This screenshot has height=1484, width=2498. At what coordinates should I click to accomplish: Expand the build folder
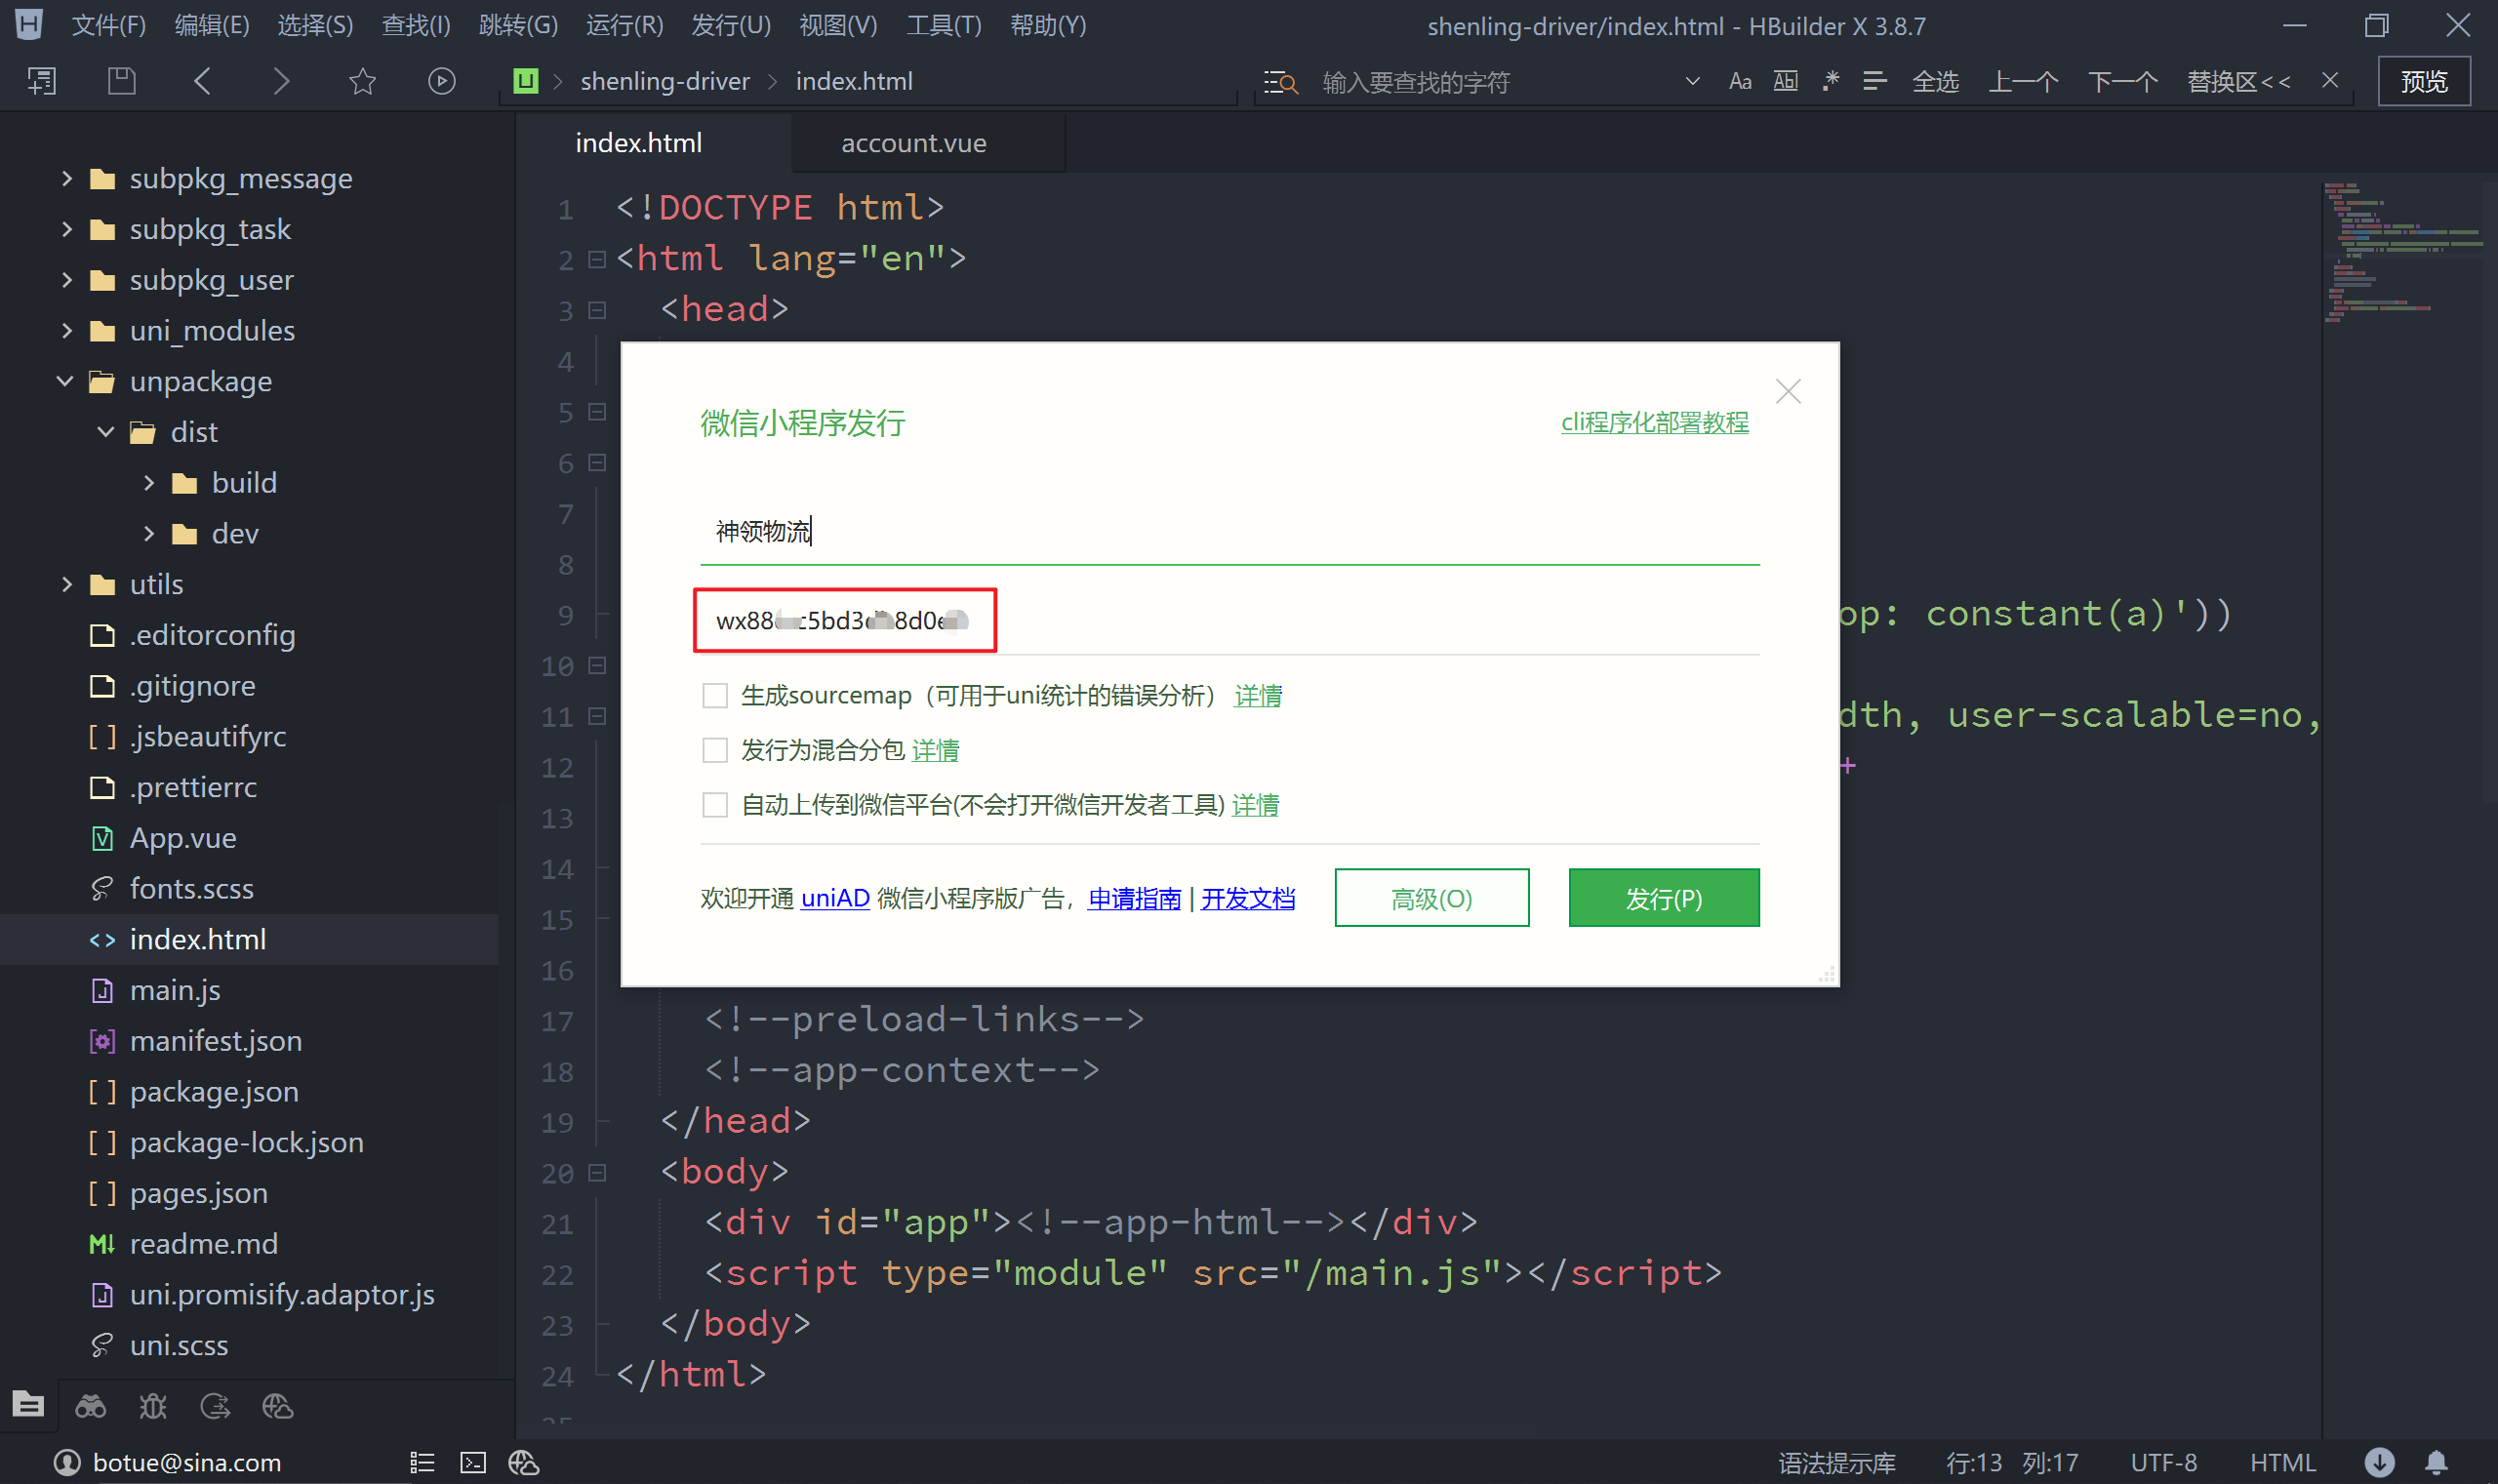pos(149,483)
